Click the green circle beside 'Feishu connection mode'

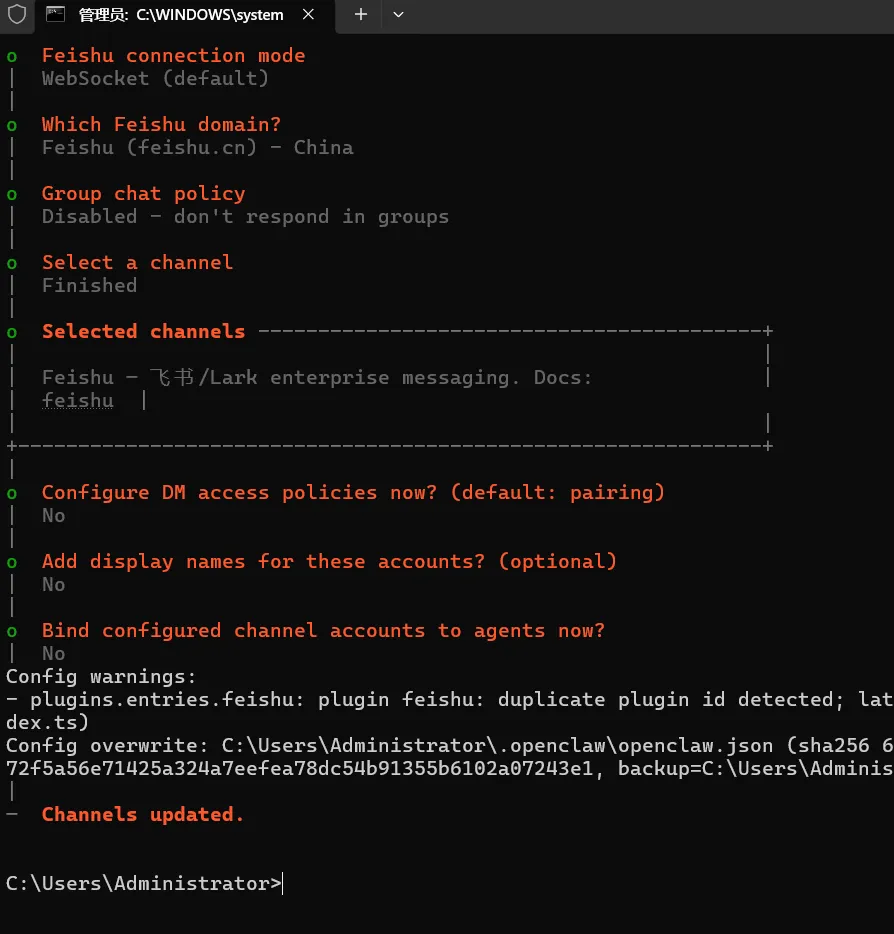coord(12,57)
